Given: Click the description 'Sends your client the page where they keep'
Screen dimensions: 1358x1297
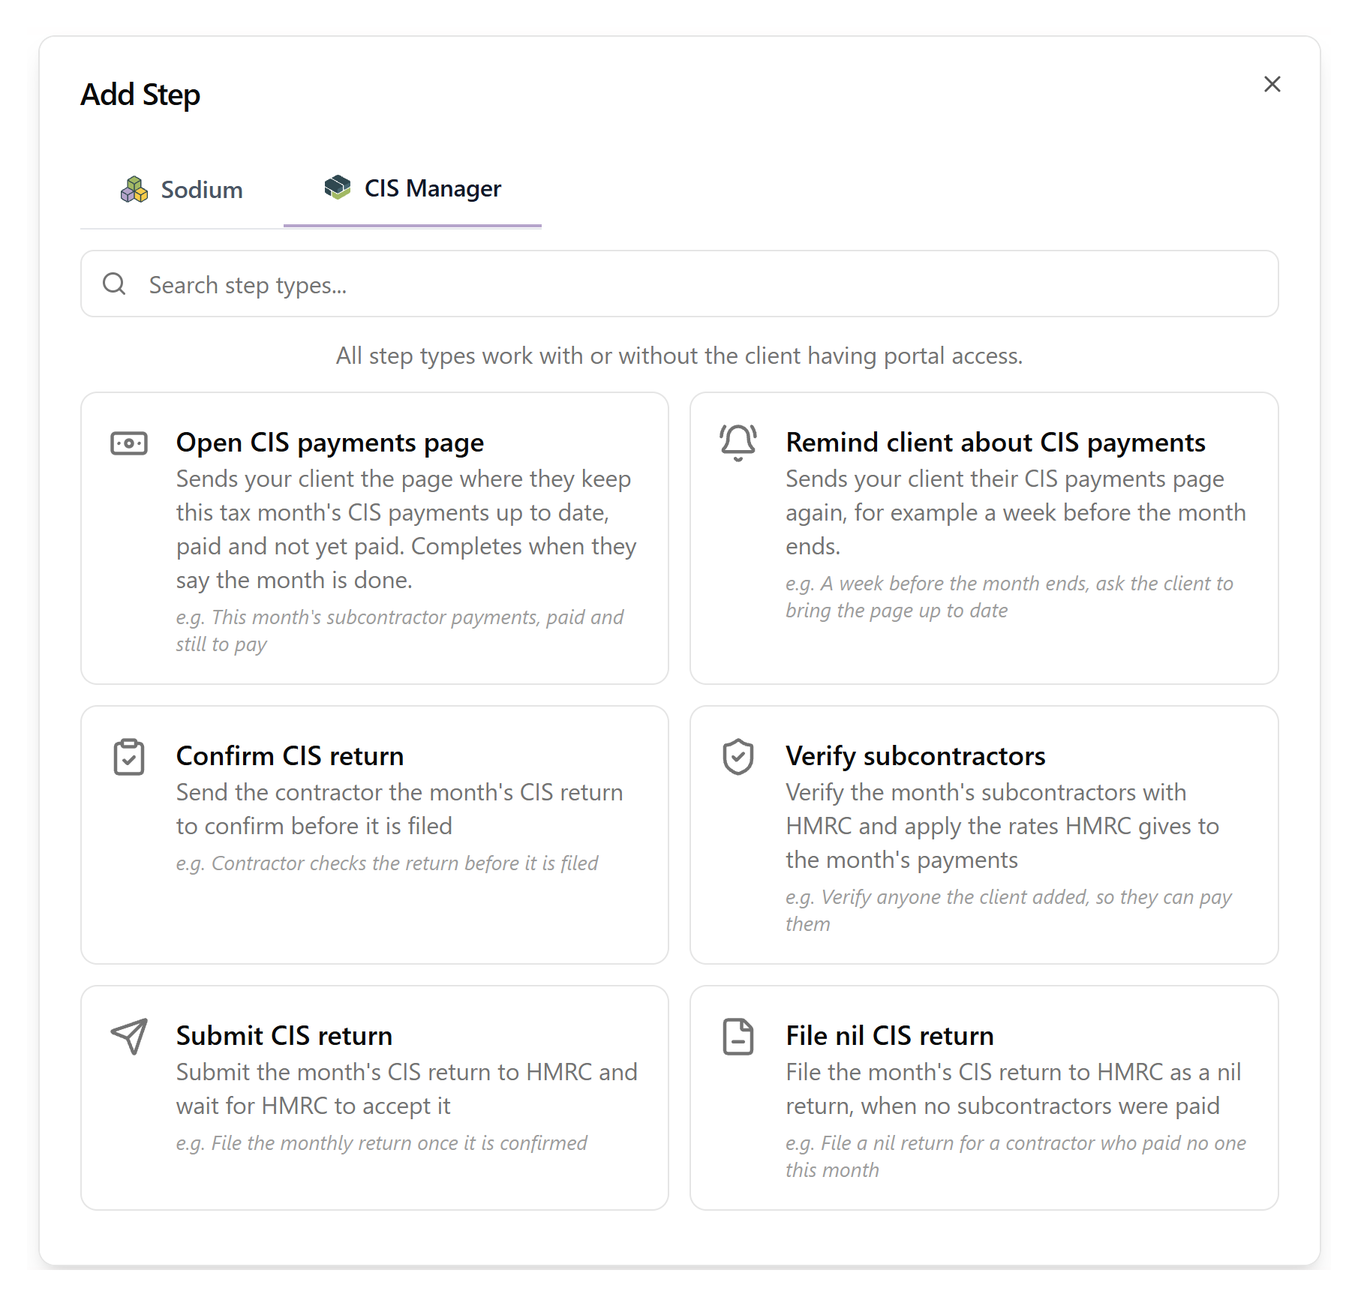Looking at the screenshot, I should click(x=407, y=530).
